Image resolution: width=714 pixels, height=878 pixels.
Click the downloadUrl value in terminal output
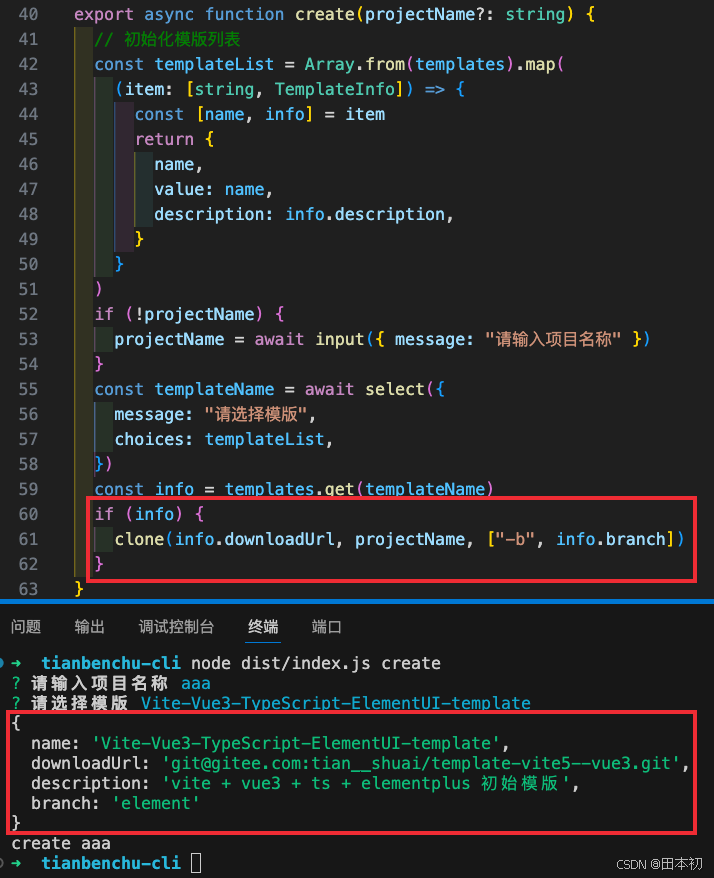(x=421, y=763)
